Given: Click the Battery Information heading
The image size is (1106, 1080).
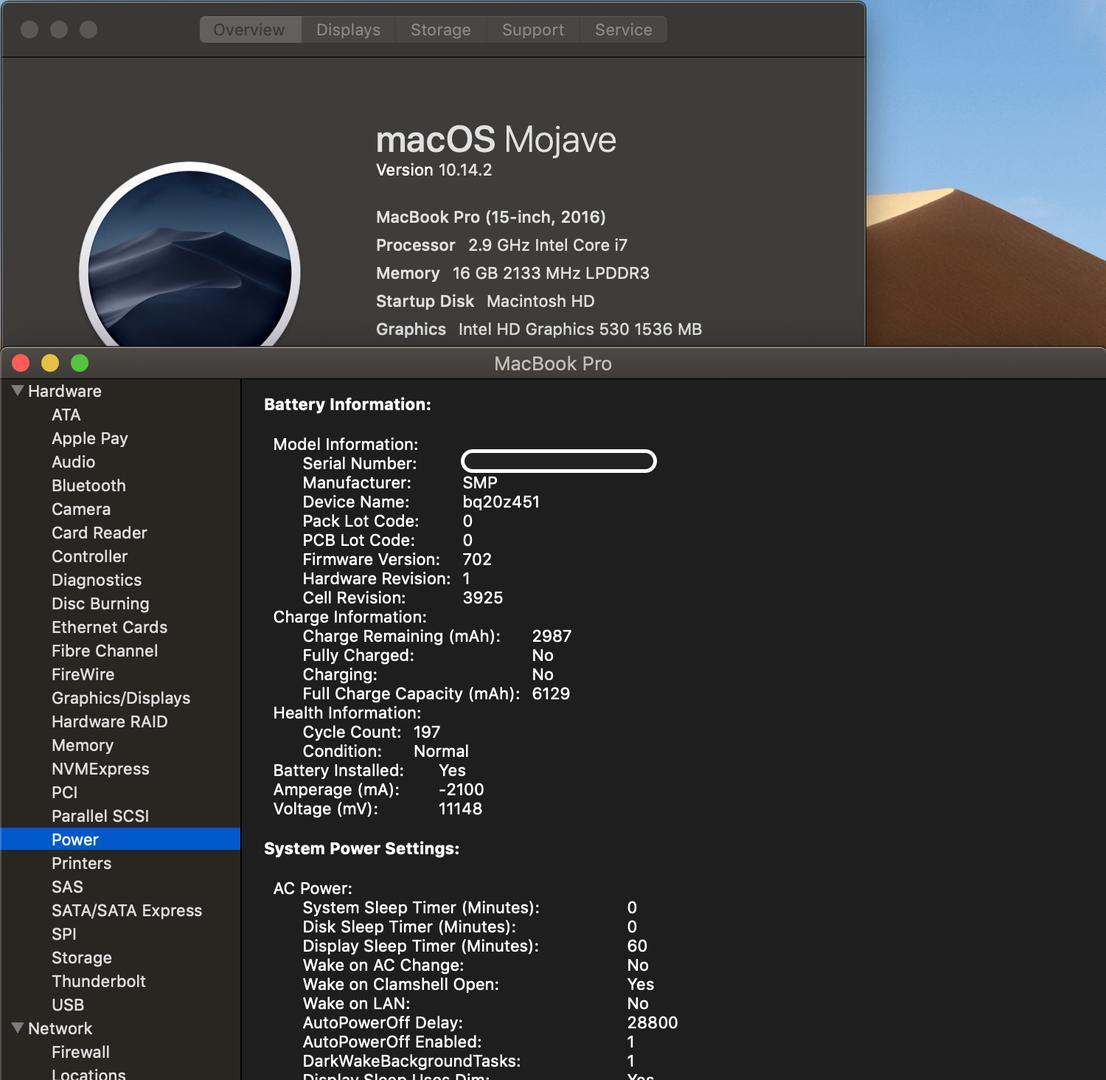Looking at the screenshot, I should point(348,405).
